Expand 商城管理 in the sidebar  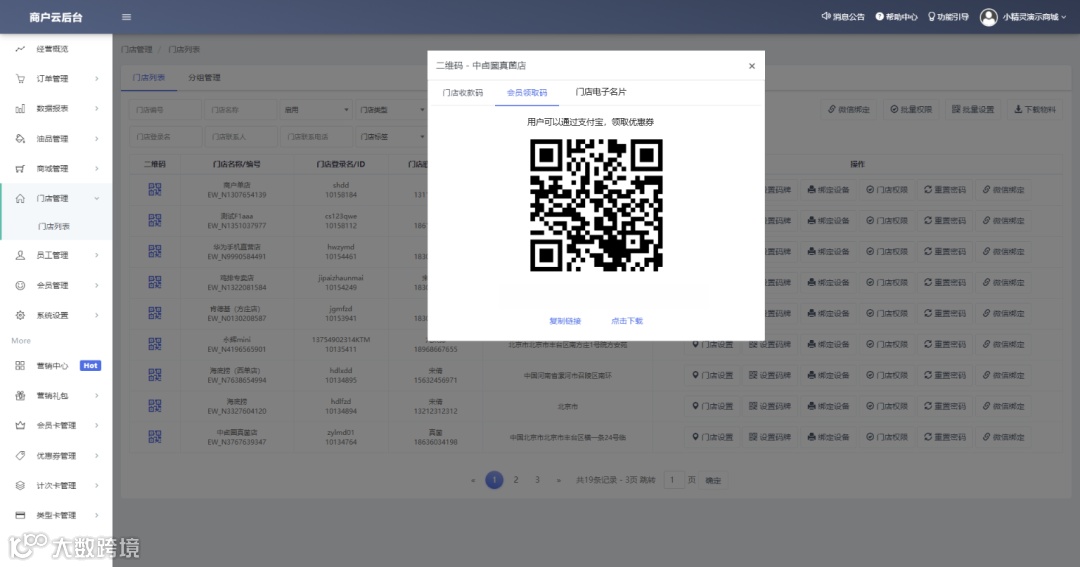(56, 169)
